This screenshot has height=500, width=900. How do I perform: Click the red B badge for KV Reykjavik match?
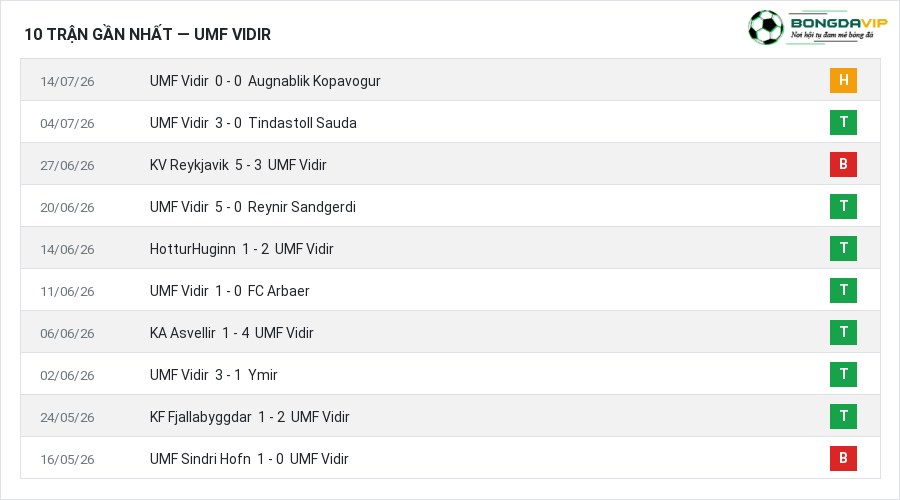pyautogui.click(x=843, y=164)
